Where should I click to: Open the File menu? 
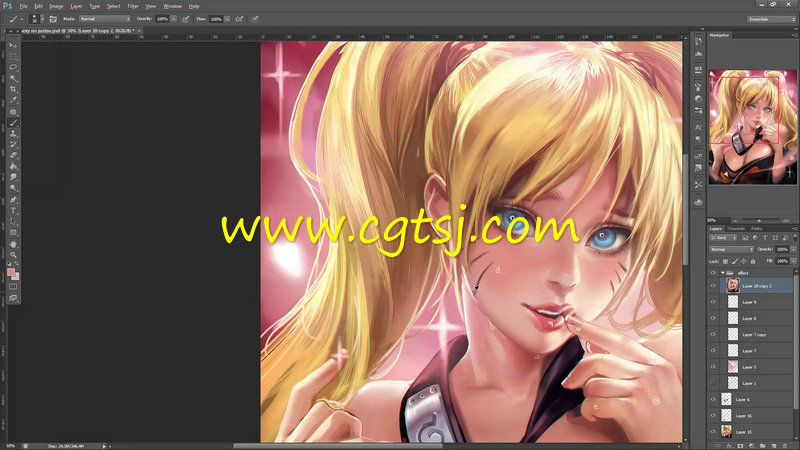click(23, 6)
